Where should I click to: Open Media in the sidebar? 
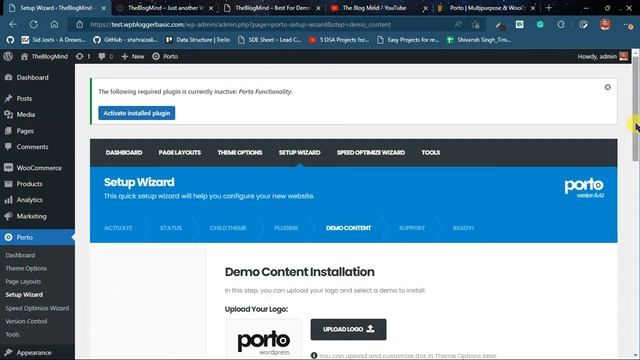tap(25, 115)
